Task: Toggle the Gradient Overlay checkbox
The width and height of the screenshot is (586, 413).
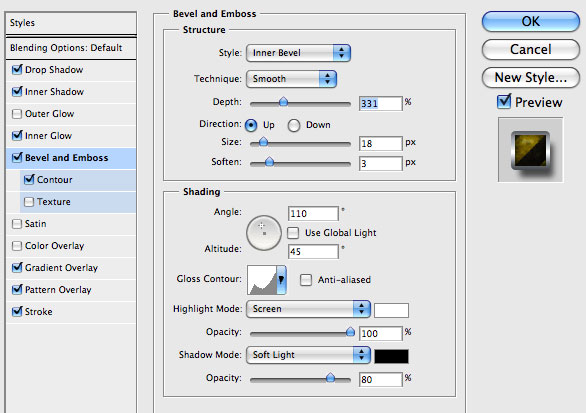Action: [x=17, y=268]
